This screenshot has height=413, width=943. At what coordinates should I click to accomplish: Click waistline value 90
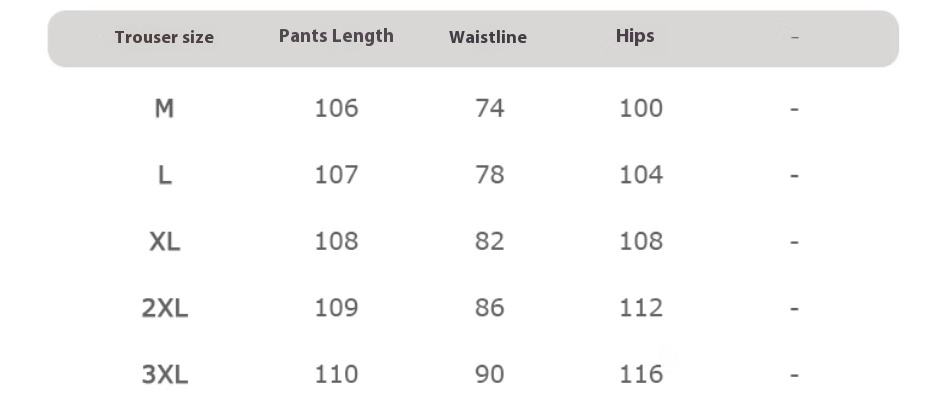click(x=490, y=375)
